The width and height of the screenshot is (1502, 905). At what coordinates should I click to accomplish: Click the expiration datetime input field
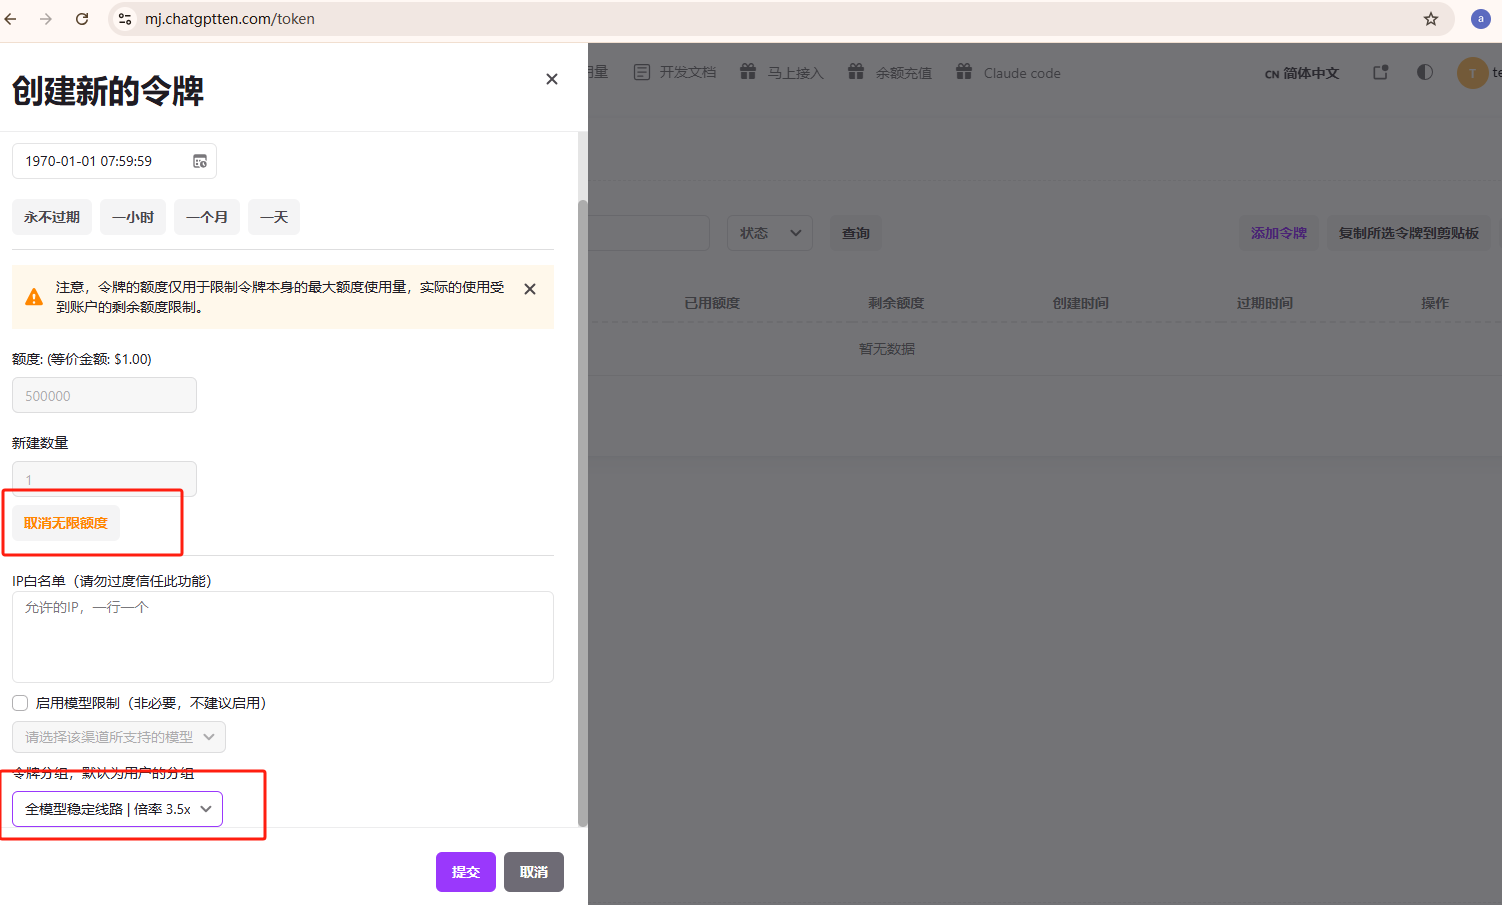point(114,161)
